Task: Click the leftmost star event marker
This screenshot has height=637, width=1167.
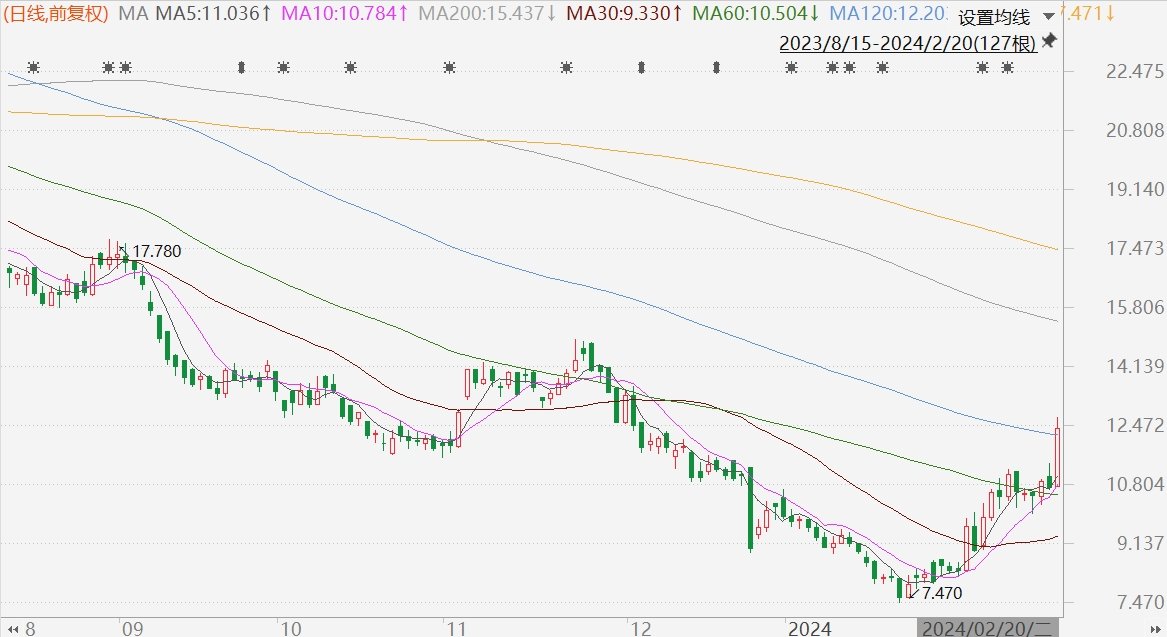Action: [33, 67]
